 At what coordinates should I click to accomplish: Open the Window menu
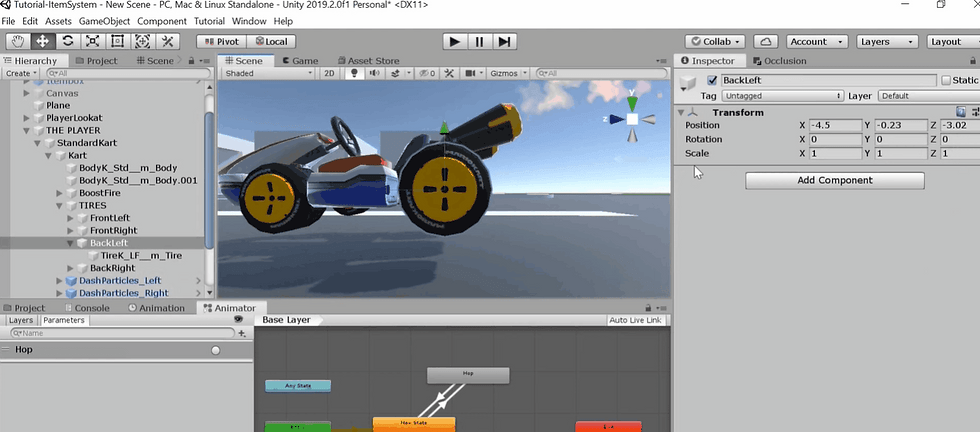click(249, 21)
